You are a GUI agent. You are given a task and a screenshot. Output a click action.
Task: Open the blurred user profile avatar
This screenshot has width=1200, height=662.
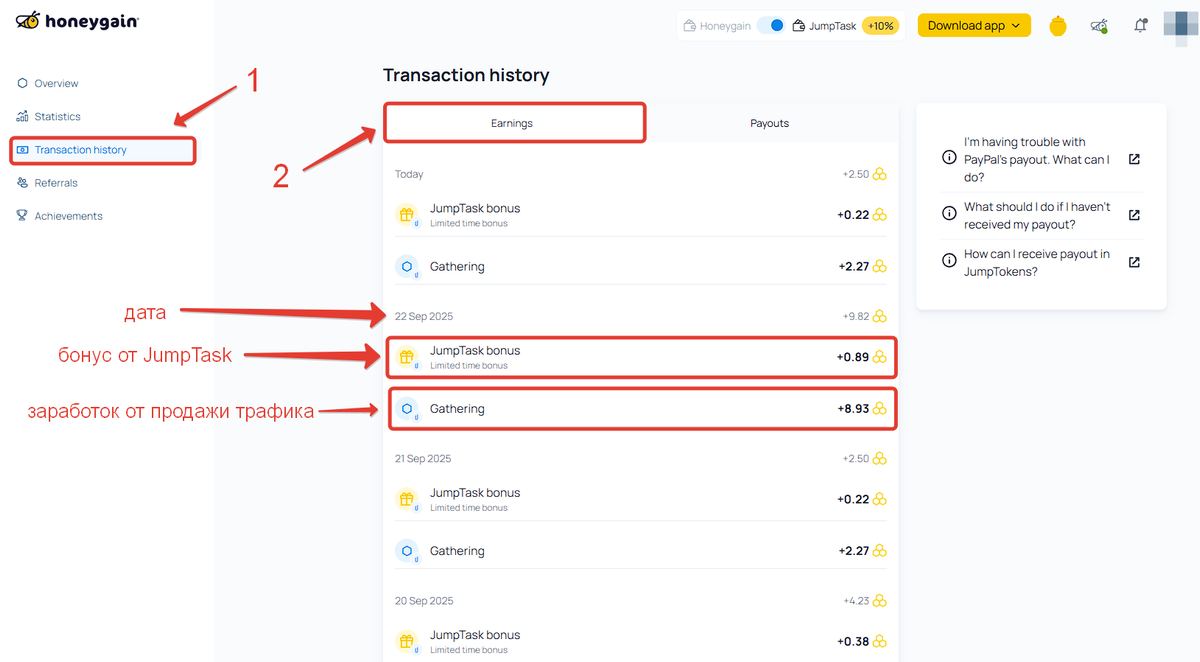1181,26
